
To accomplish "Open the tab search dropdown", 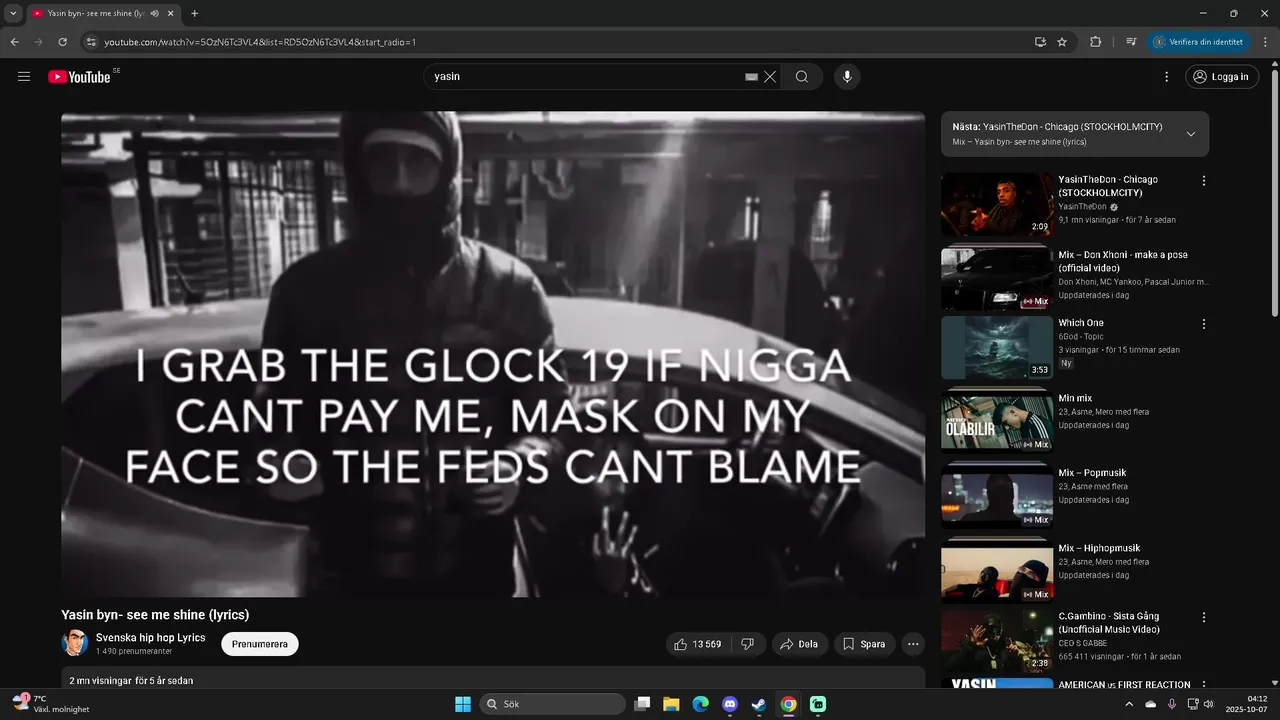I will tap(13, 14).
